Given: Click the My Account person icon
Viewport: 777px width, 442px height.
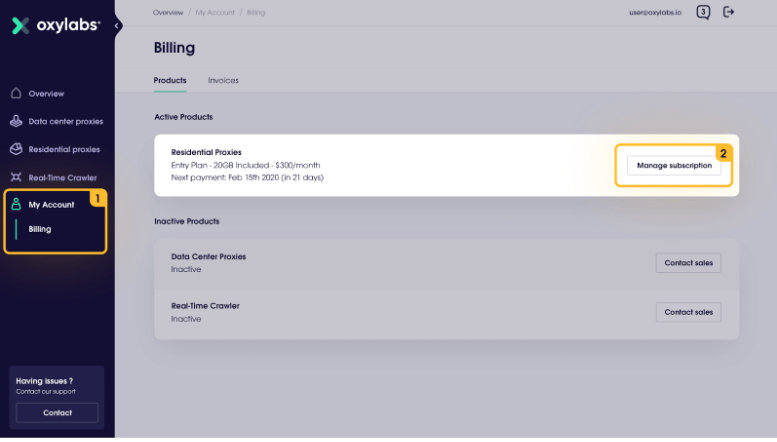Looking at the screenshot, I should (16, 204).
